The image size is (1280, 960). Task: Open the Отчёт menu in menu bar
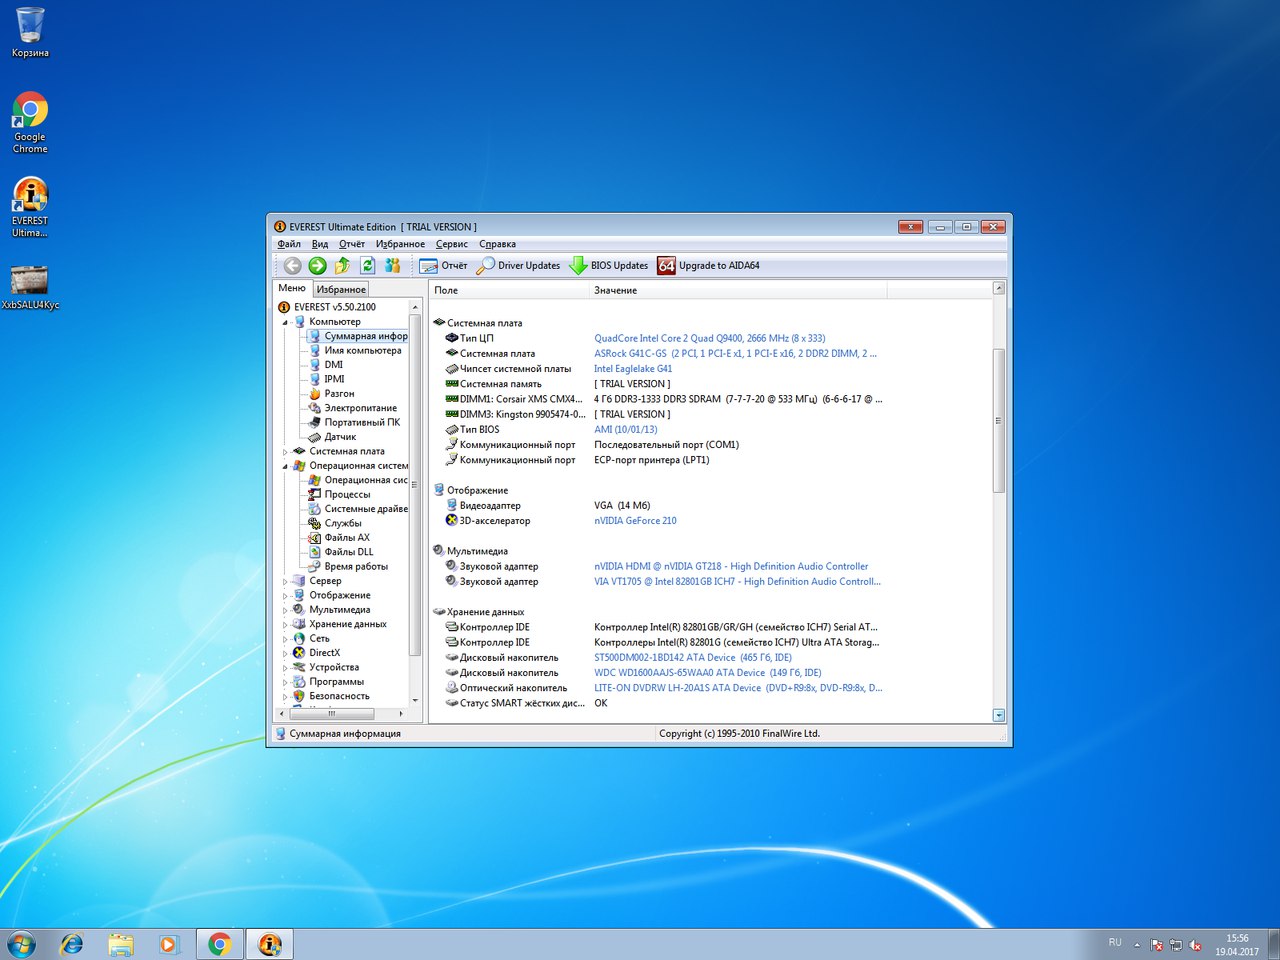[x=351, y=244]
